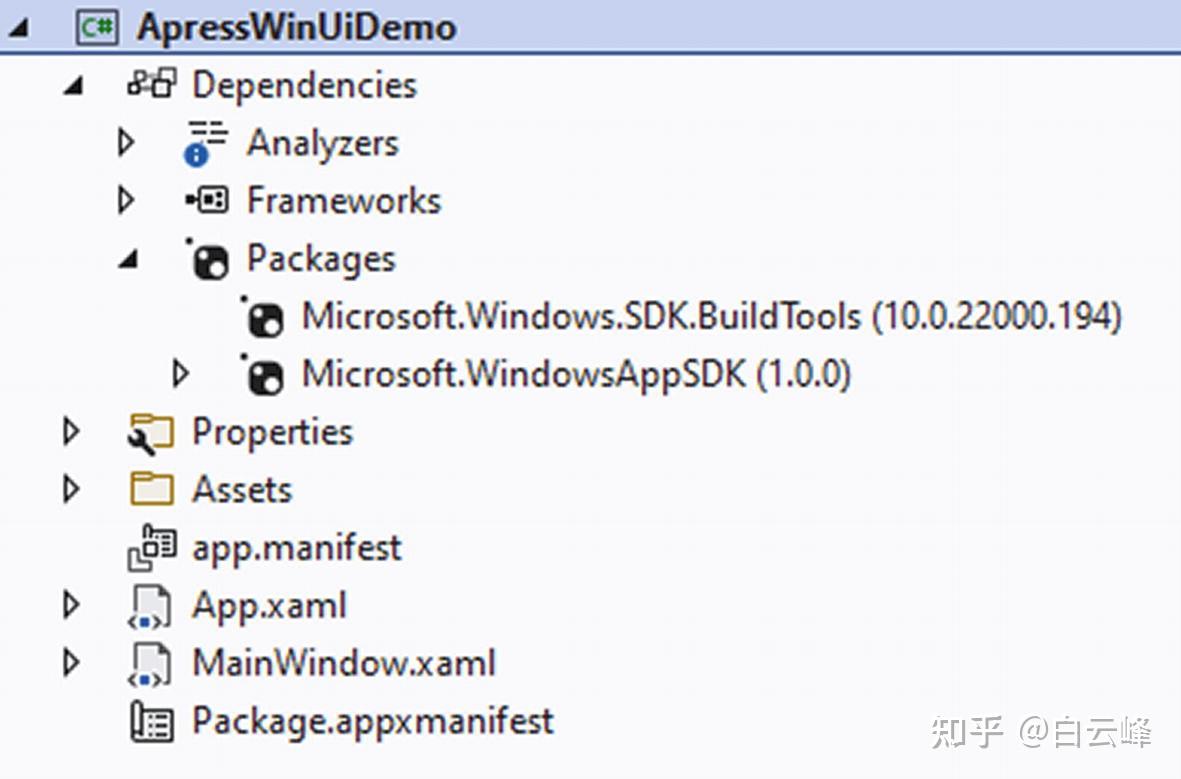Click the Frameworks icon
The width and height of the screenshot is (1181, 779).
(x=206, y=201)
